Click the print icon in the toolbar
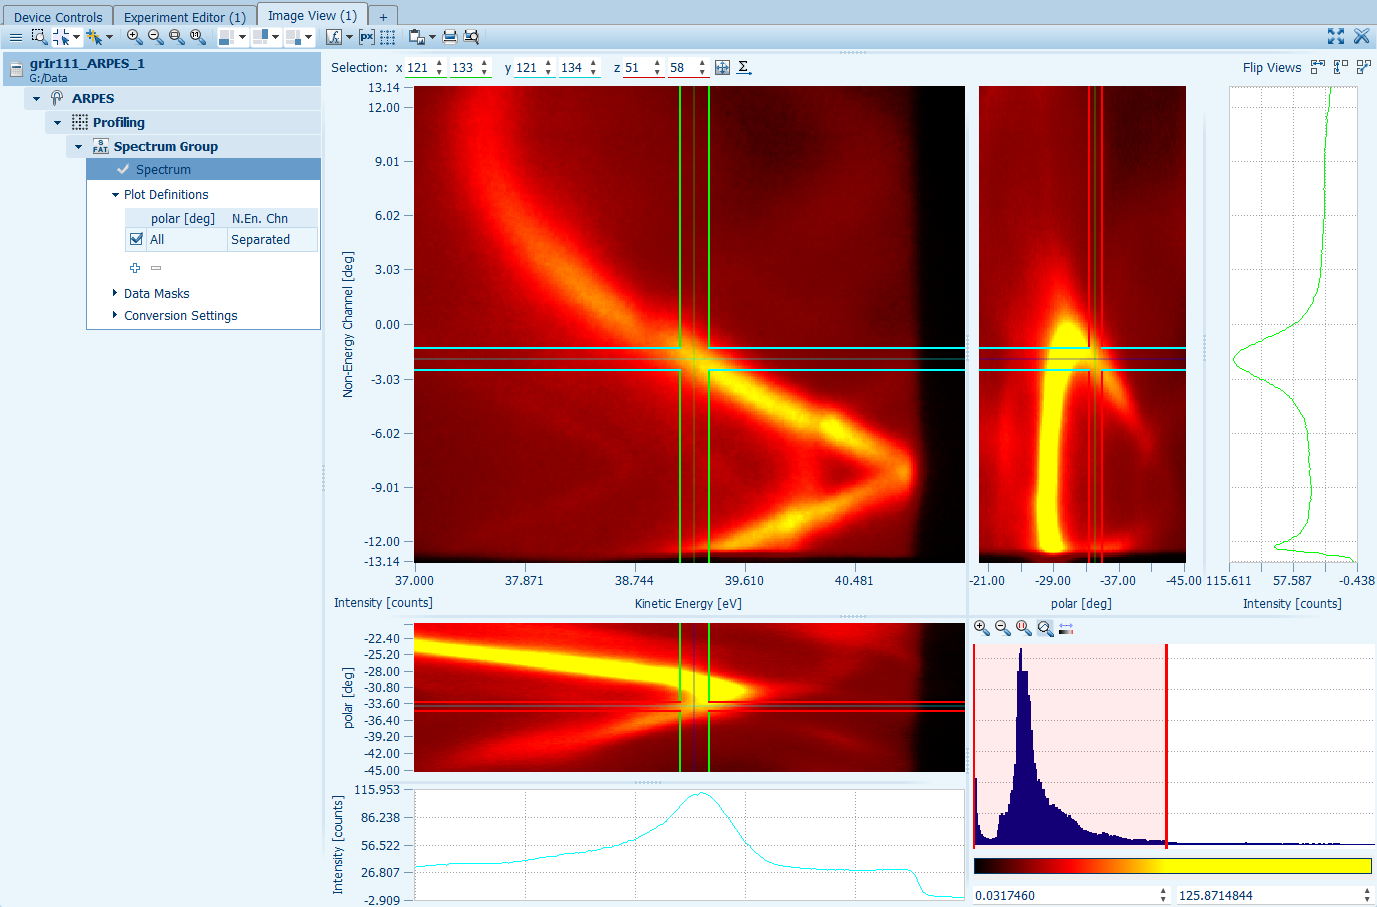1377x907 pixels. 450,37
